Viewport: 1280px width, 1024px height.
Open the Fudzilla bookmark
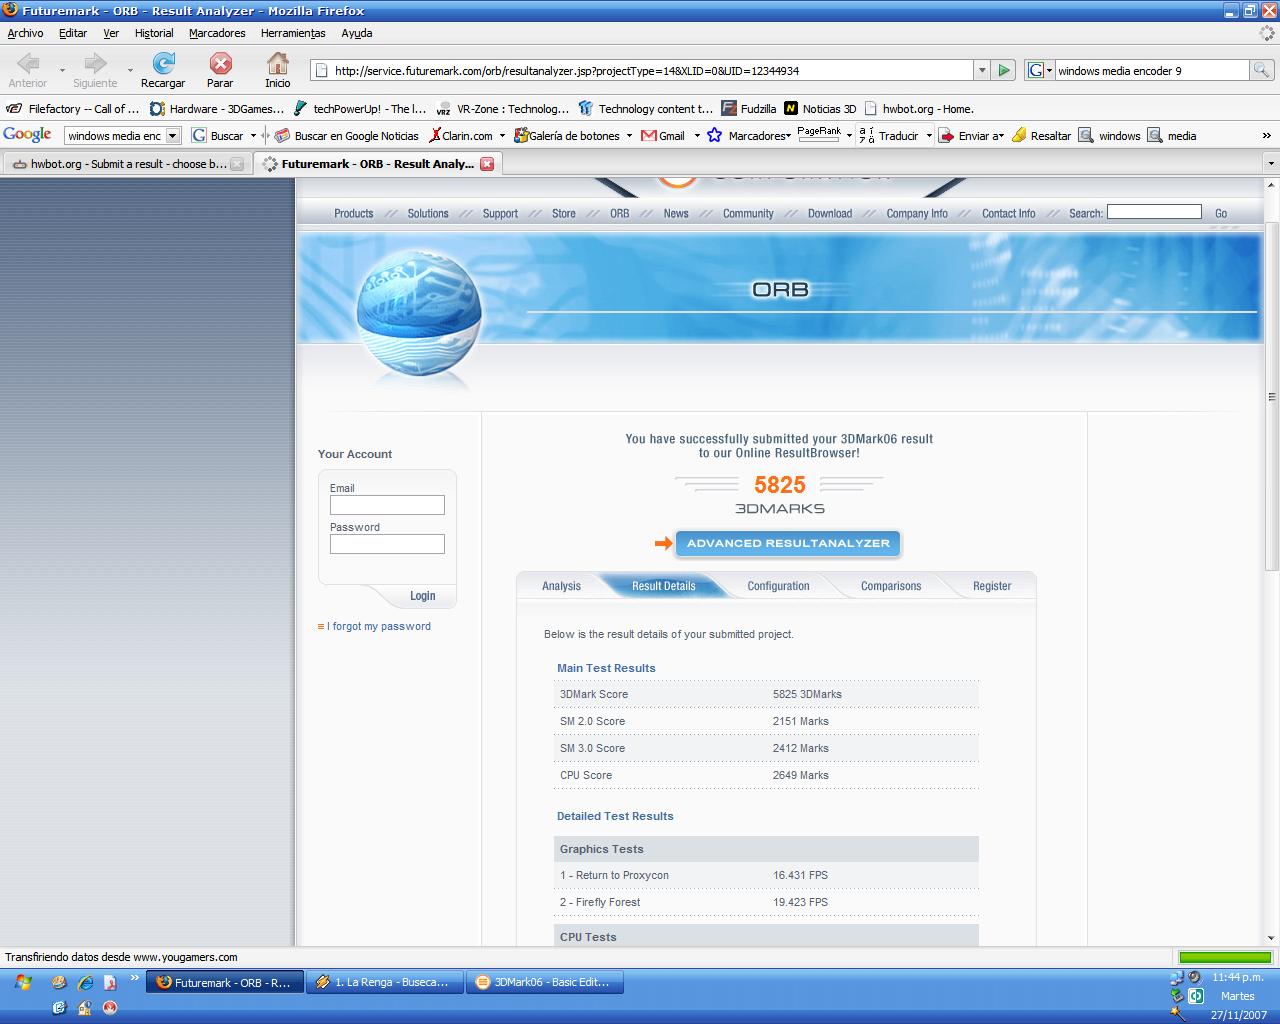click(x=749, y=109)
